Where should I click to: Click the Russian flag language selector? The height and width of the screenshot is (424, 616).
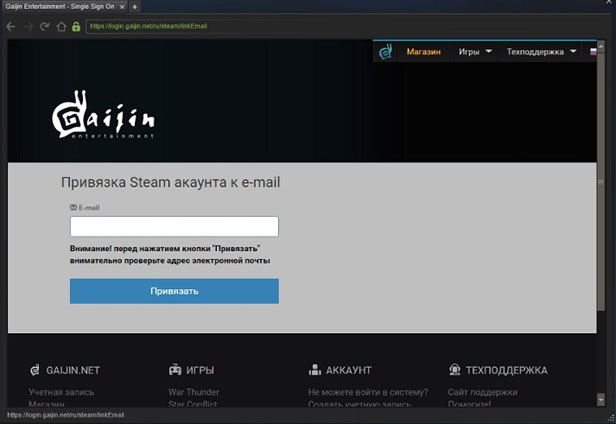593,52
